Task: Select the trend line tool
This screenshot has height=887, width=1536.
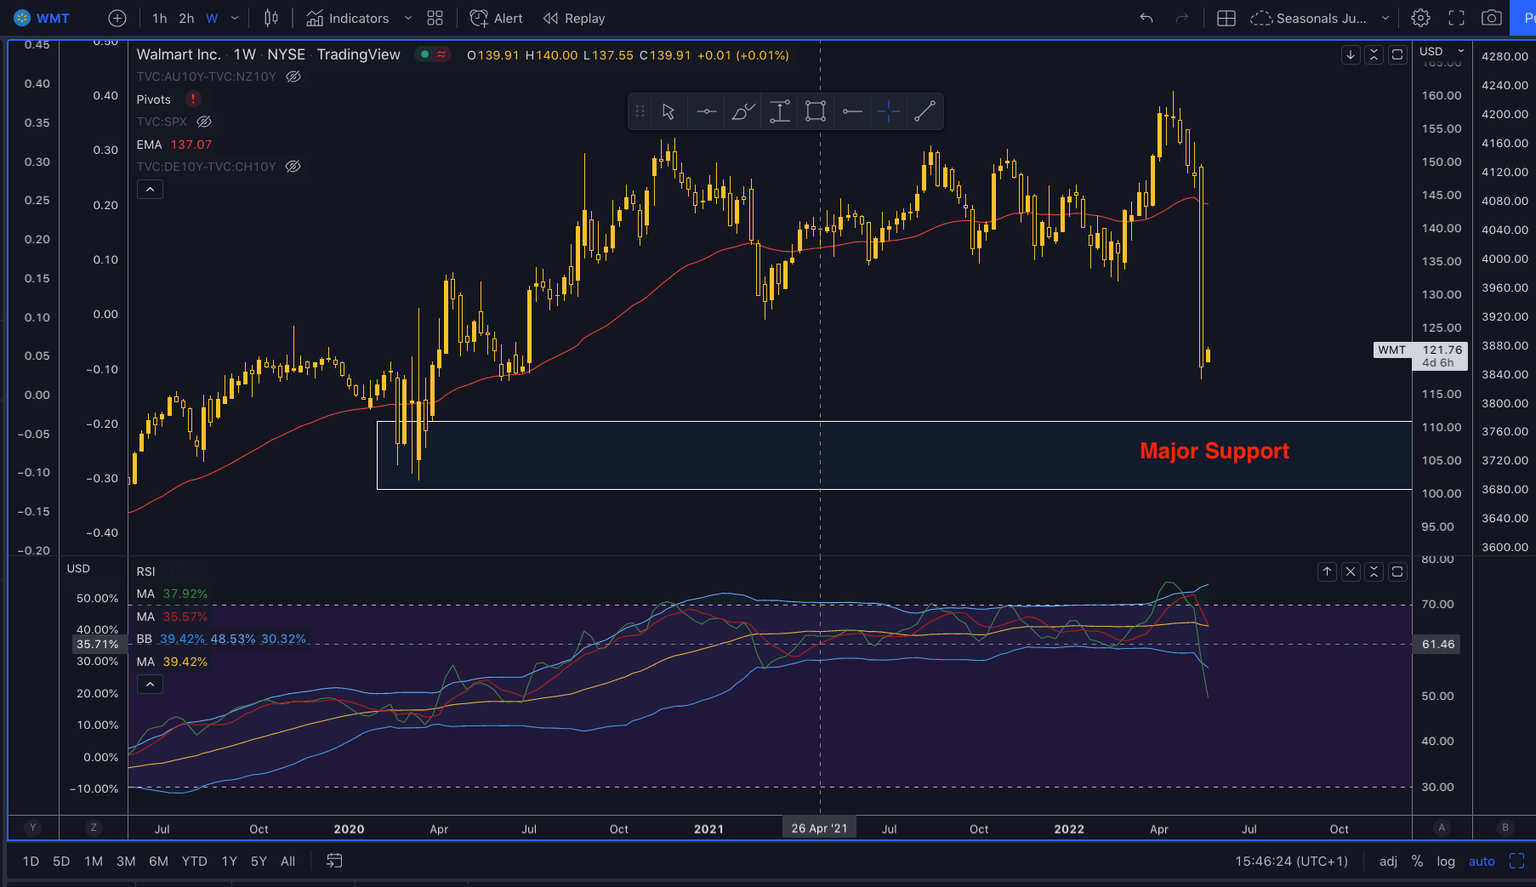Action: pos(925,111)
